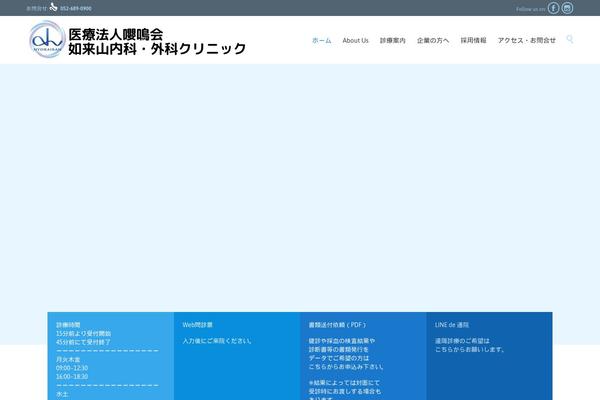
Task: Click the circular clinic logo emblem
Action: click(47, 39)
